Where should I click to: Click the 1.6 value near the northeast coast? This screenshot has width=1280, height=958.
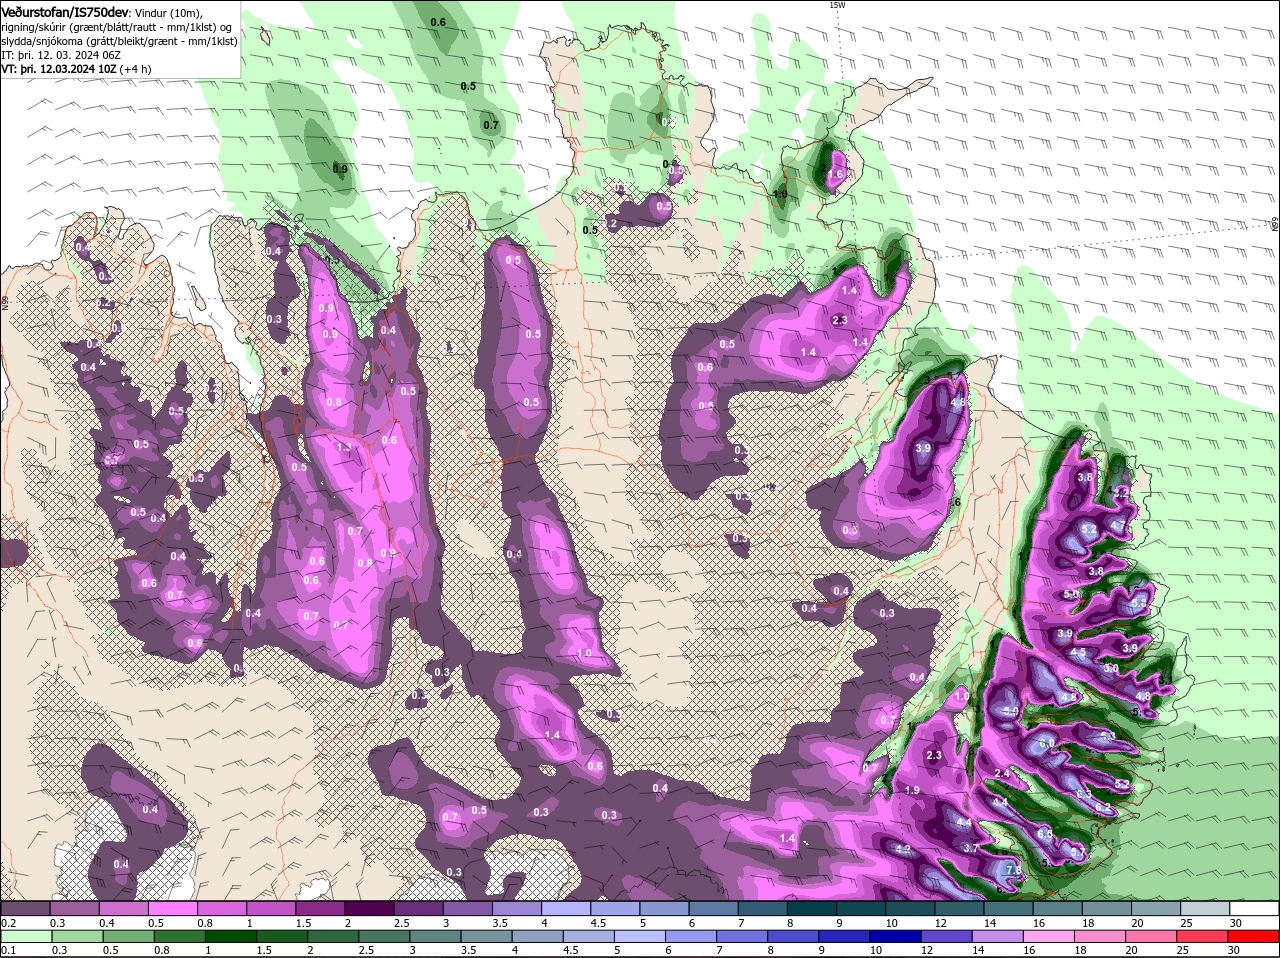836,174
